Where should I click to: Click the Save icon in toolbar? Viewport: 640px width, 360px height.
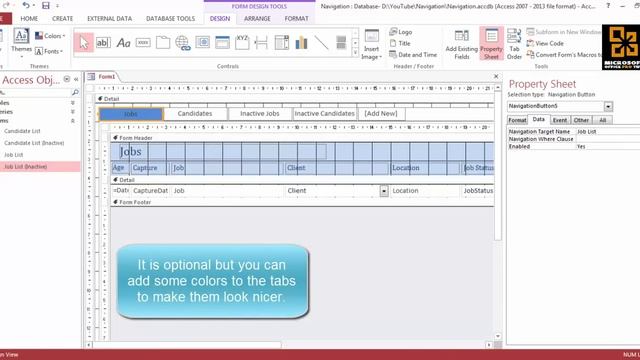click(46, 6)
